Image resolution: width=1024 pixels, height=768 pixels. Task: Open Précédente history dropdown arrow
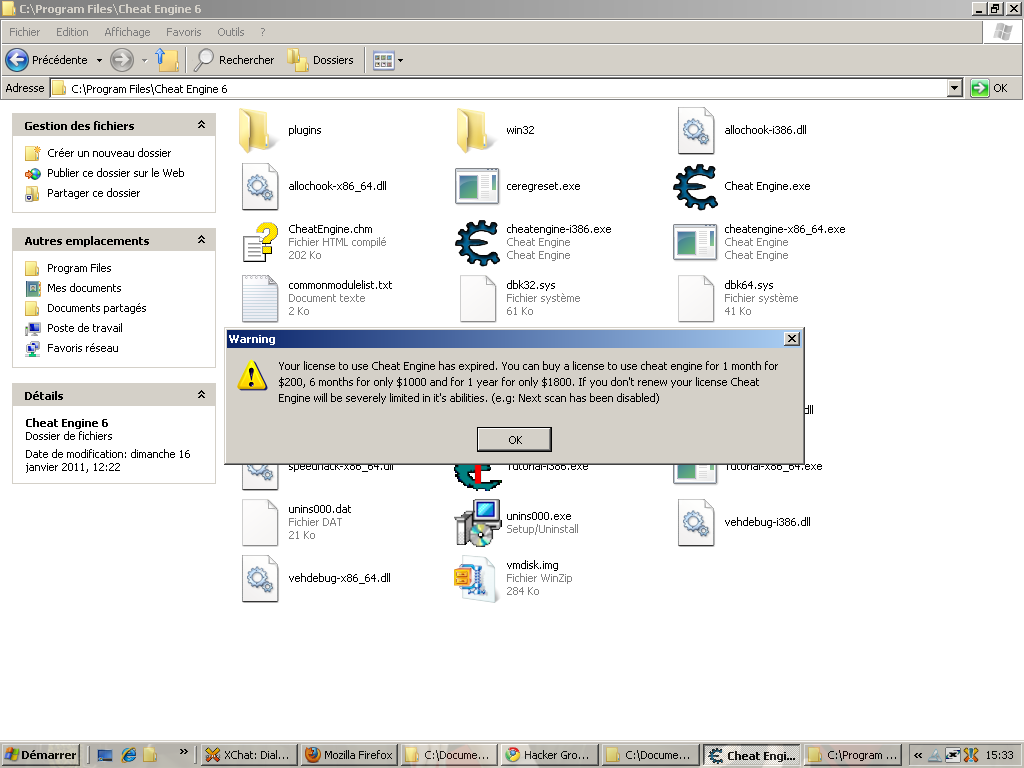pyautogui.click(x=99, y=61)
